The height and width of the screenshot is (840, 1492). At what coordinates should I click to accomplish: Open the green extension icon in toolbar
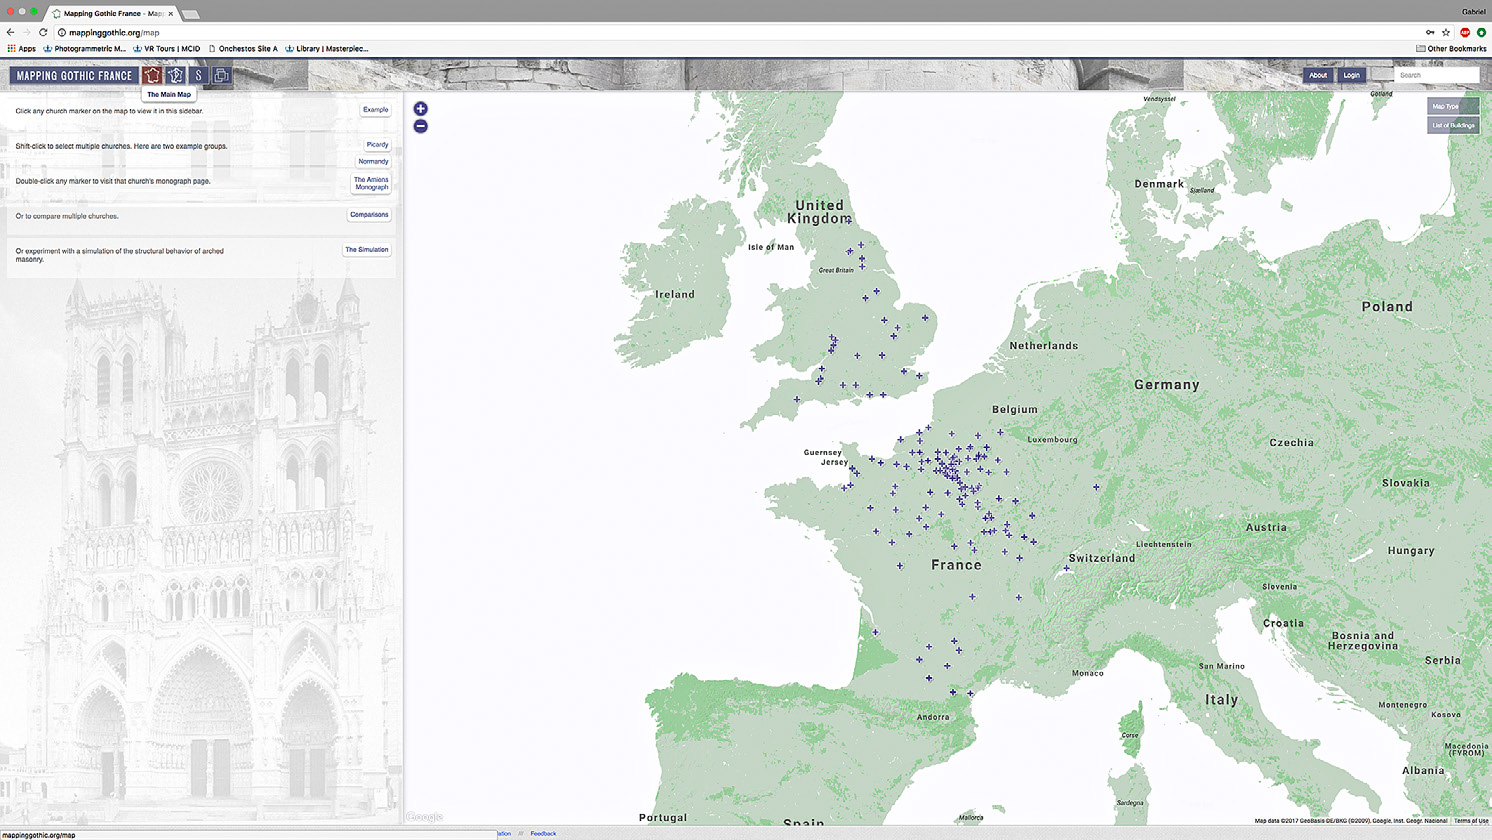1481,32
